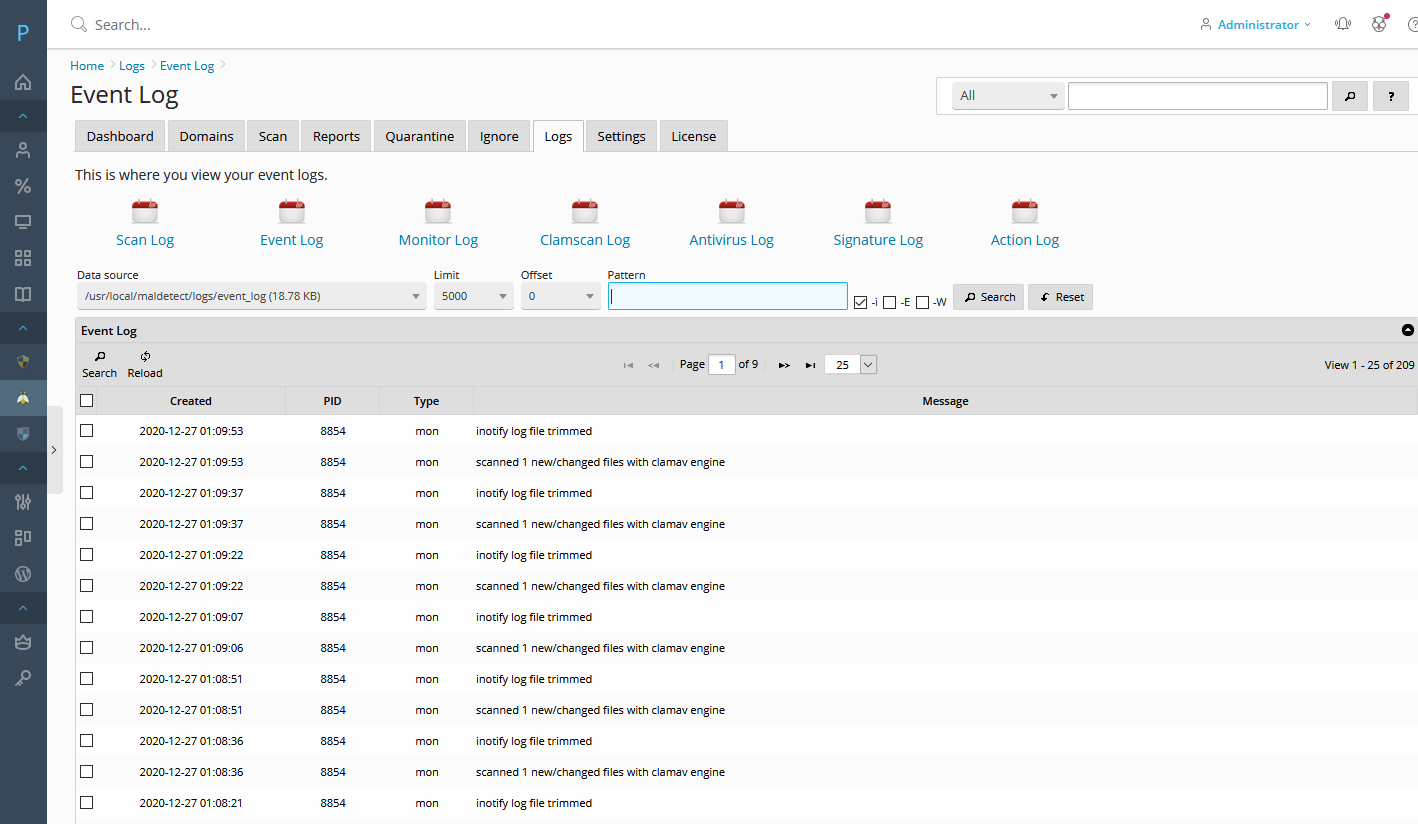Switch to the Settings tab

621,136
